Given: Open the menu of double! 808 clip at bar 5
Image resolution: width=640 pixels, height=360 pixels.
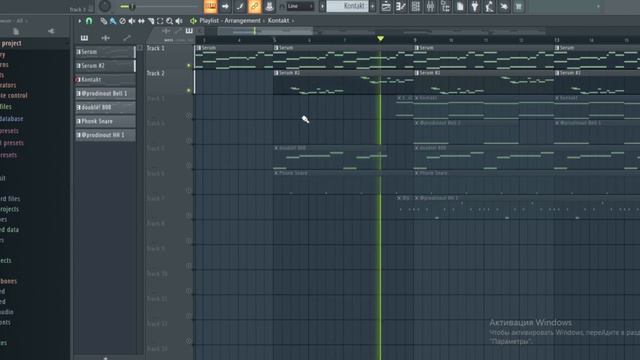Looking at the screenshot, I should pyautogui.click(x=276, y=148).
